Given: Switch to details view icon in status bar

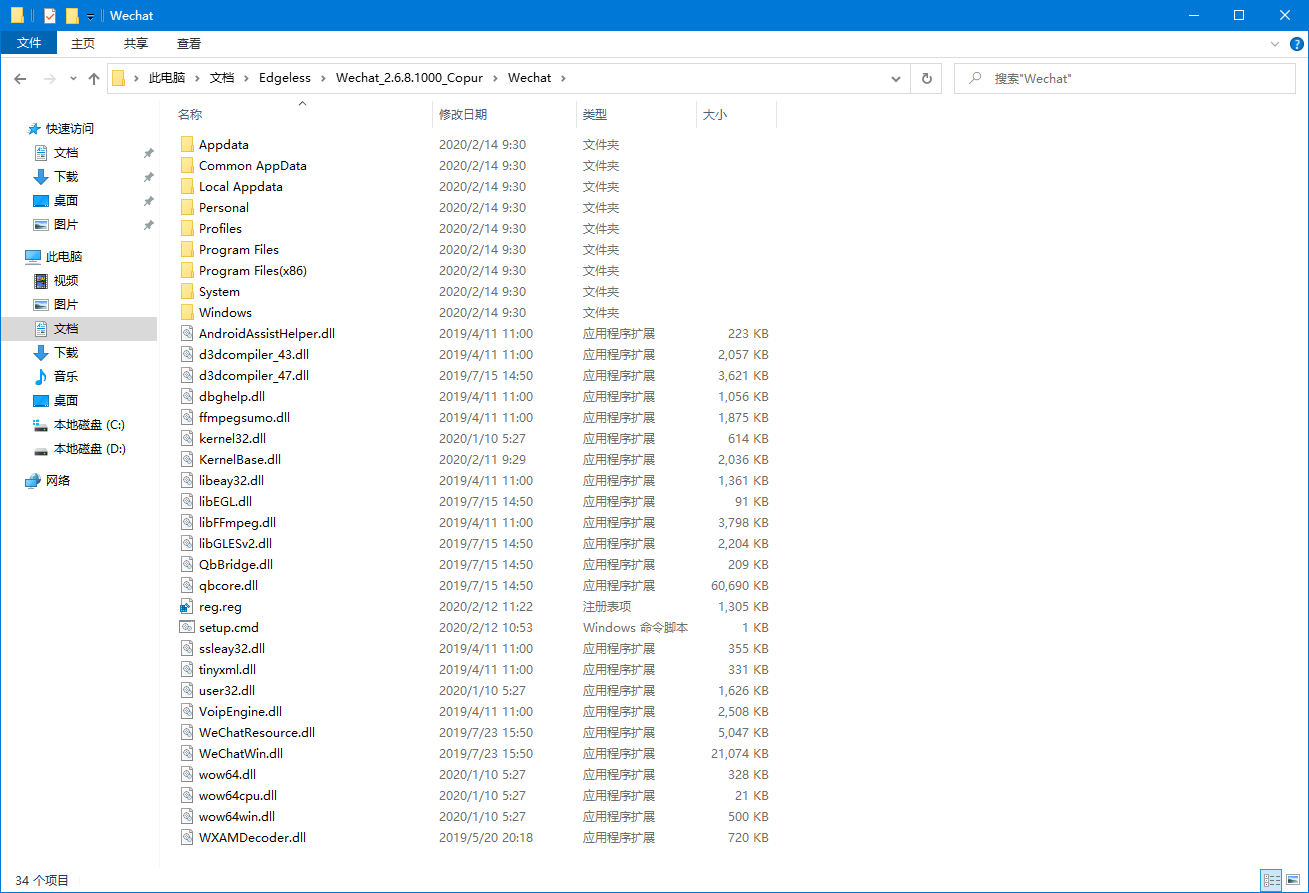Looking at the screenshot, I should [1272, 881].
